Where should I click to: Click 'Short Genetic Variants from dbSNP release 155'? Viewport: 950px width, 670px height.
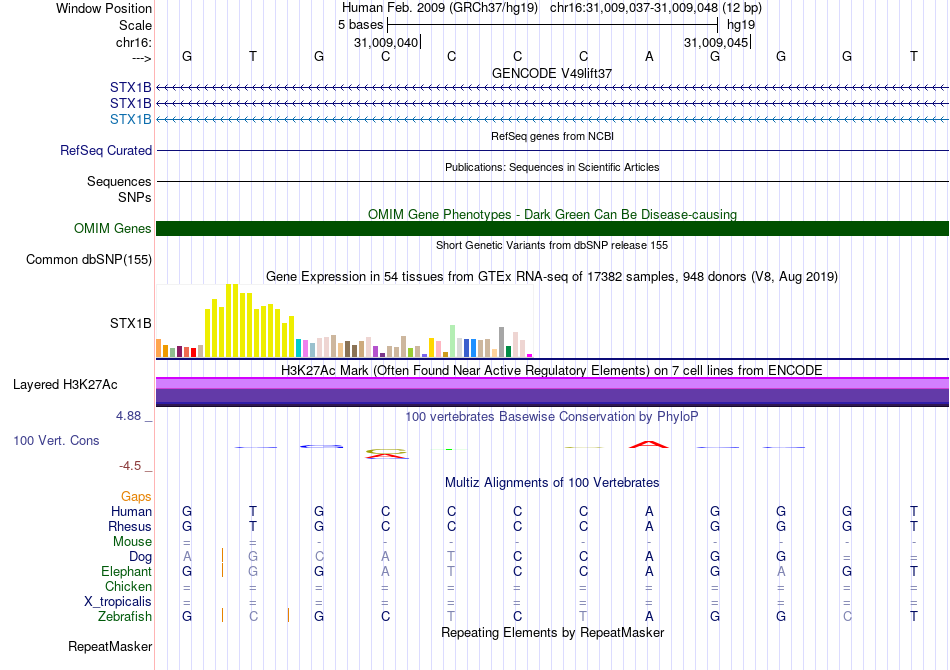tap(552, 245)
